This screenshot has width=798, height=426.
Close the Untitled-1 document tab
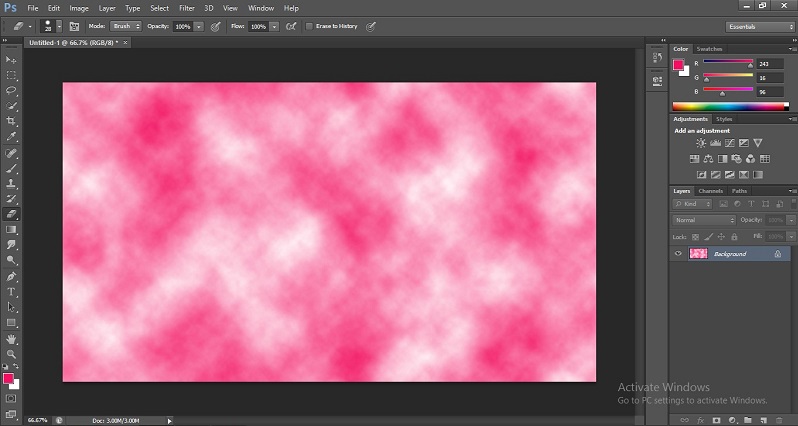[125, 43]
